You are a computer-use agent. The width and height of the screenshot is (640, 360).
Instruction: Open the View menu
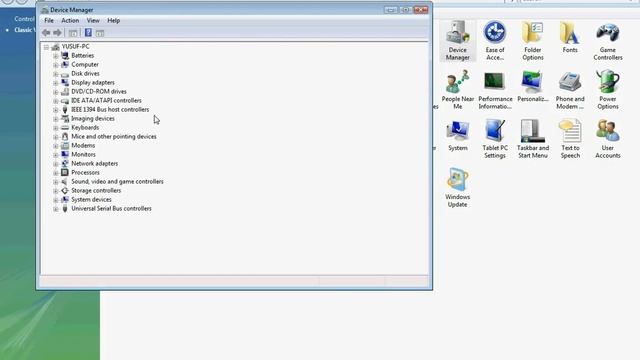coord(93,20)
